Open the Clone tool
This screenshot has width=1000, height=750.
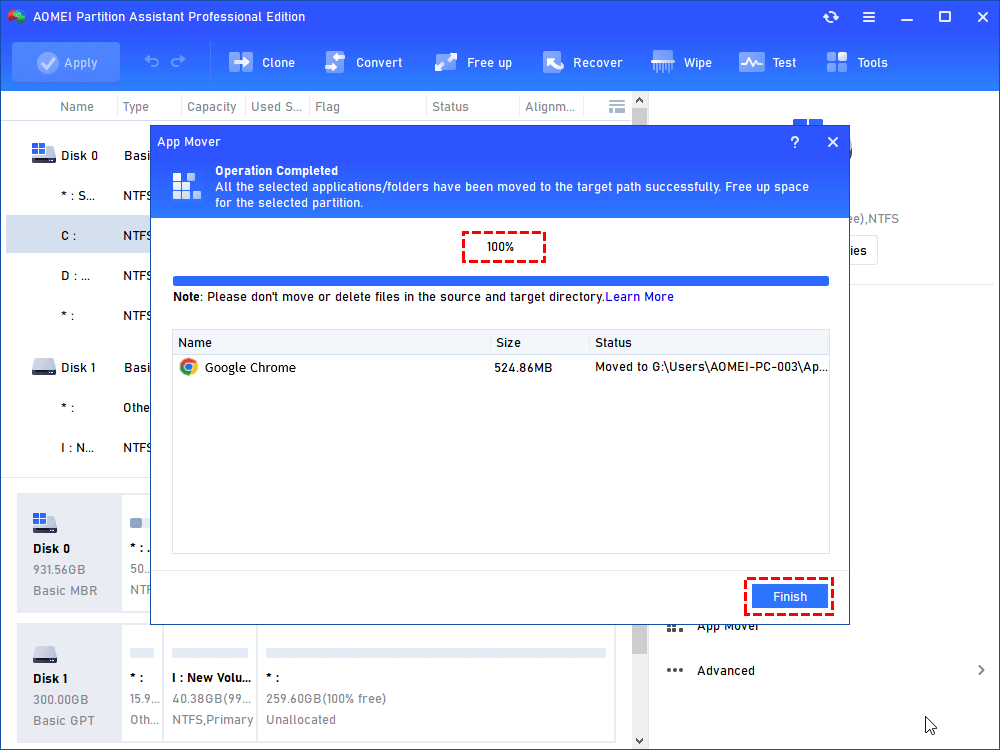tap(261, 62)
